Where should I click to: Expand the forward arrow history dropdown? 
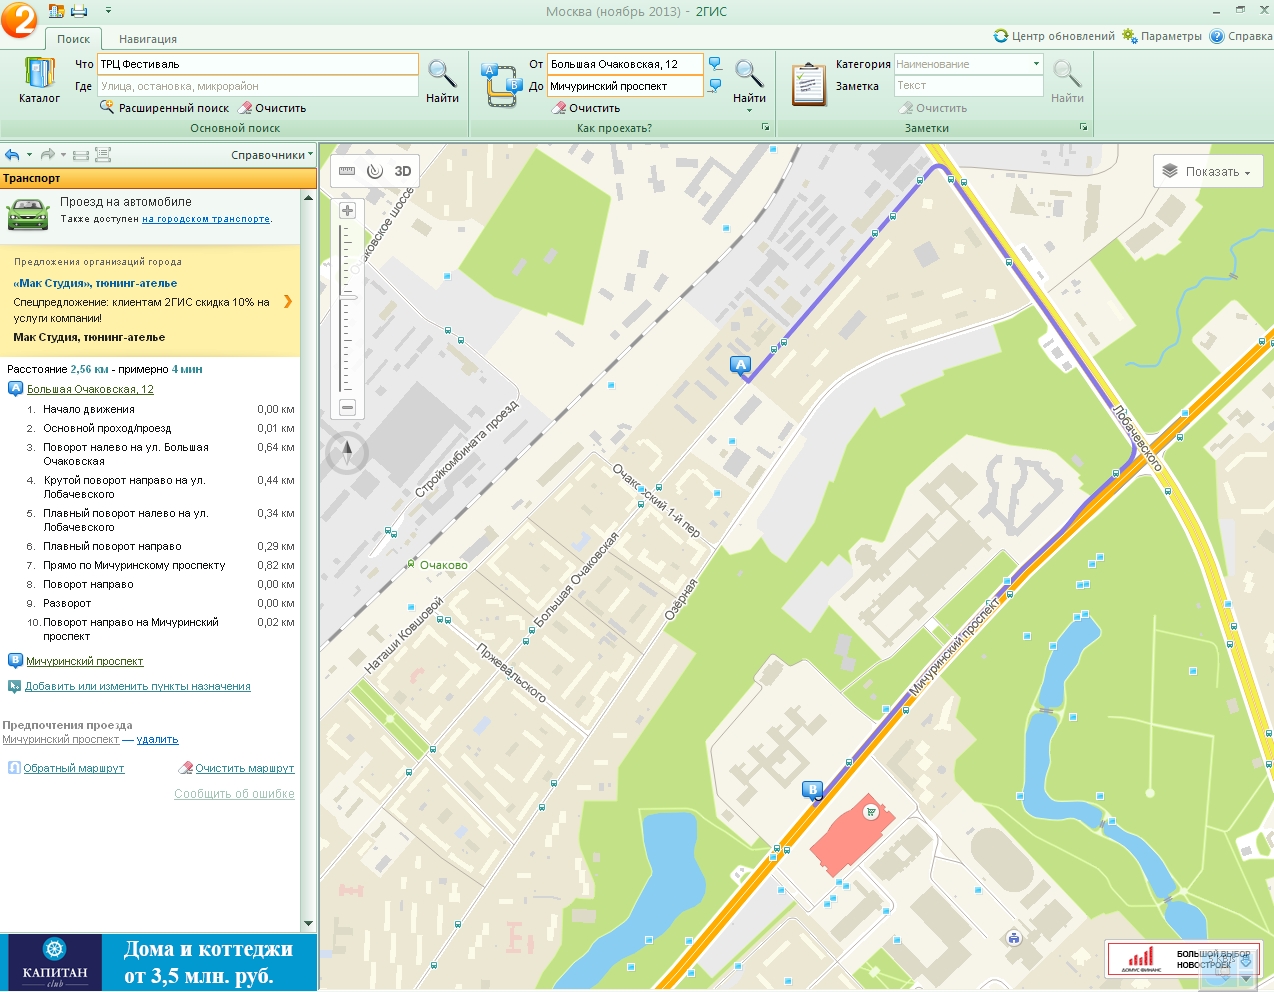(63, 155)
